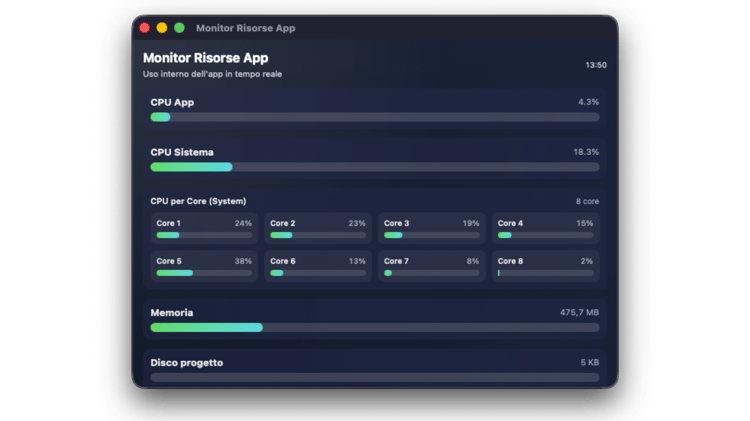Click the 'Core 5' label
The width and height of the screenshot is (750, 421).
coord(169,261)
